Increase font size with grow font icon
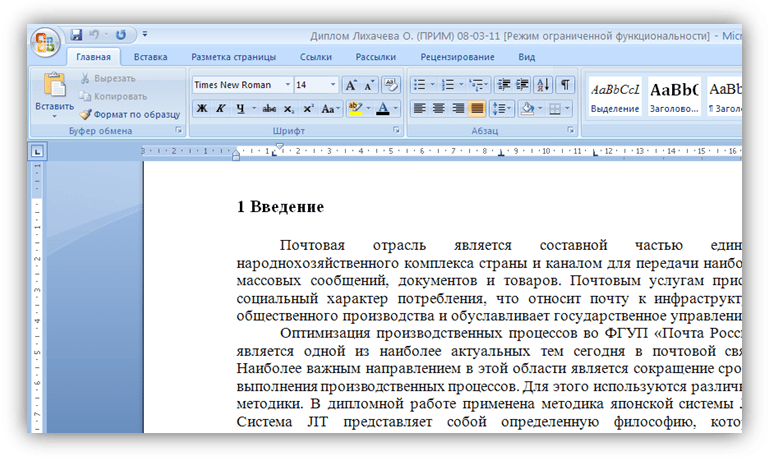768x457 pixels. tap(351, 85)
